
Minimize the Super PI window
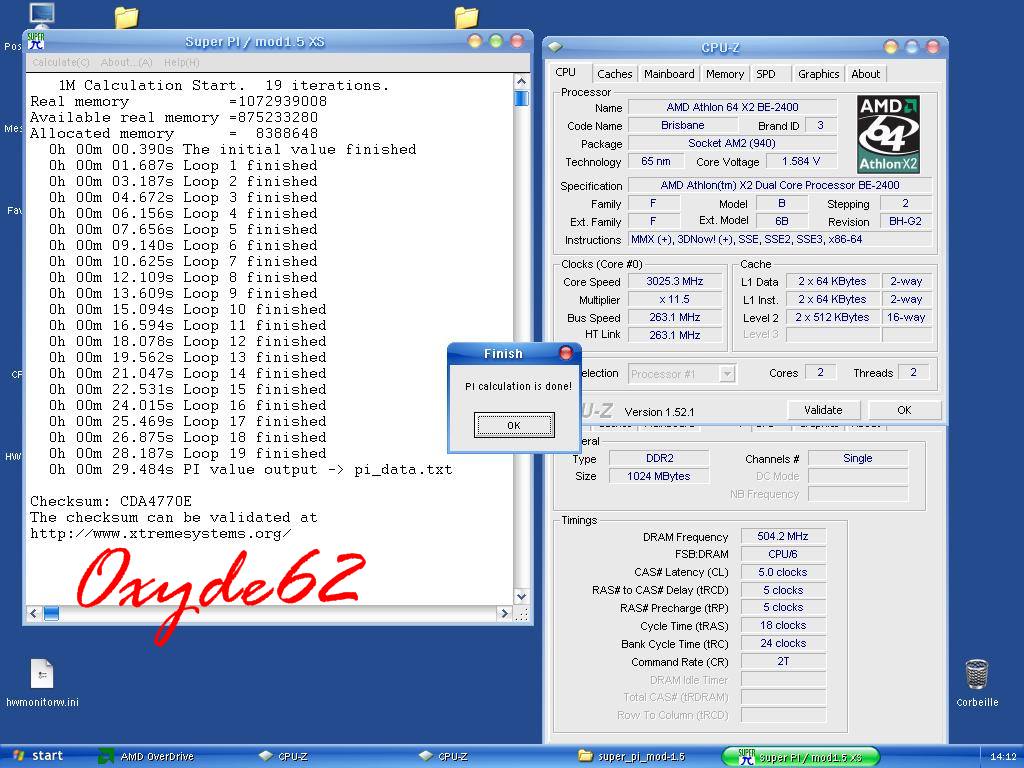pos(475,41)
